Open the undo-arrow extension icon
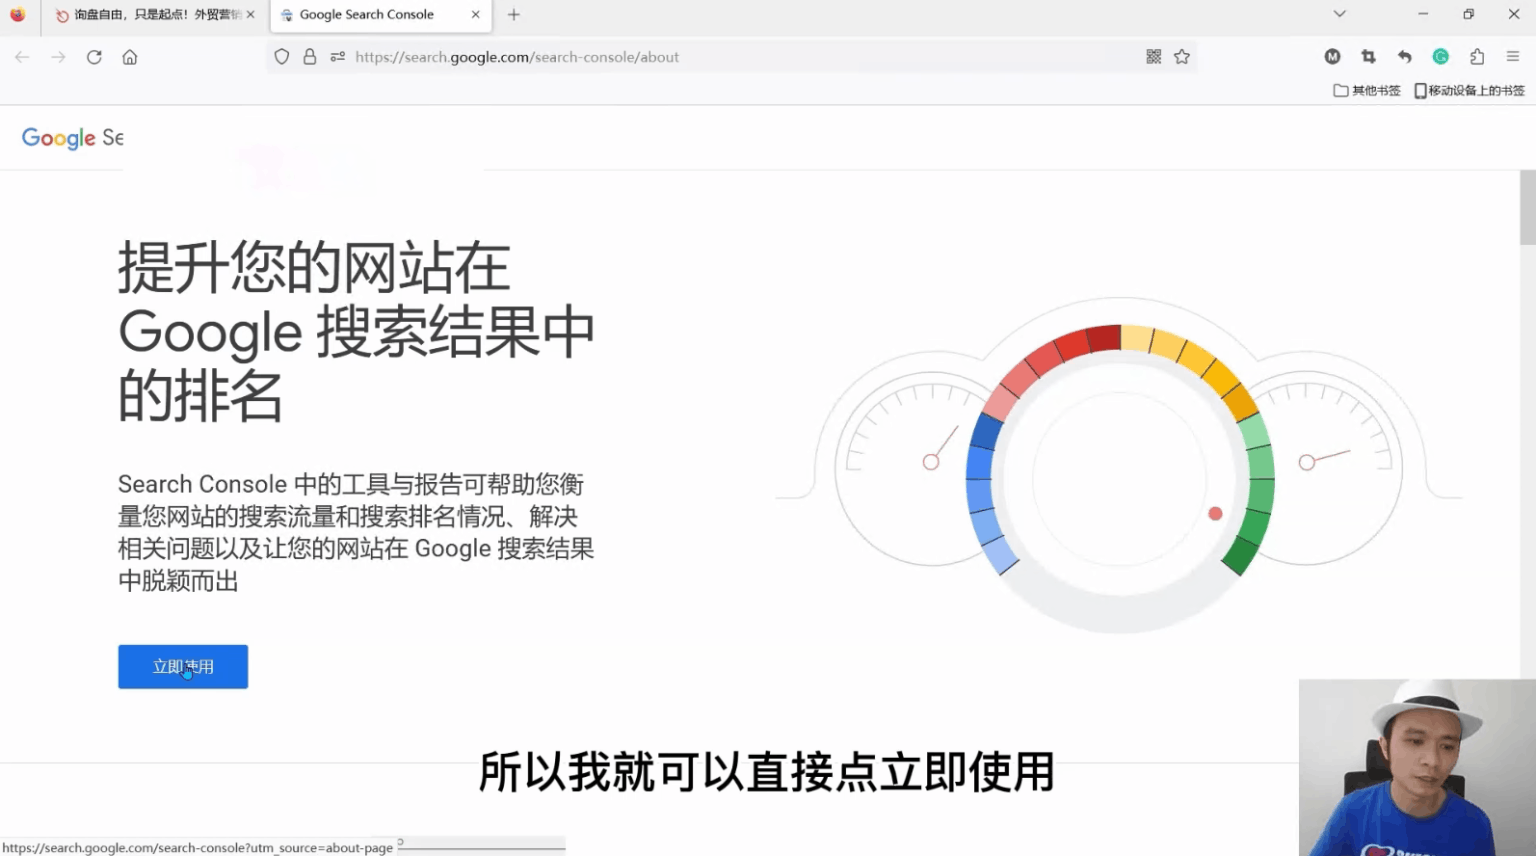The height and width of the screenshot is (856, 1536). 1404,56
